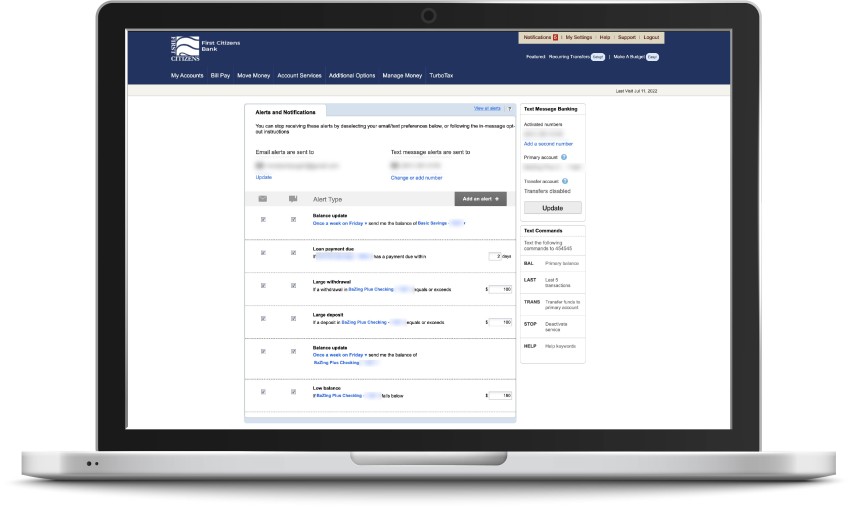Open BaZing Plus Checking dropdown in second balance update
850x508 pixels.
[345, 363]
